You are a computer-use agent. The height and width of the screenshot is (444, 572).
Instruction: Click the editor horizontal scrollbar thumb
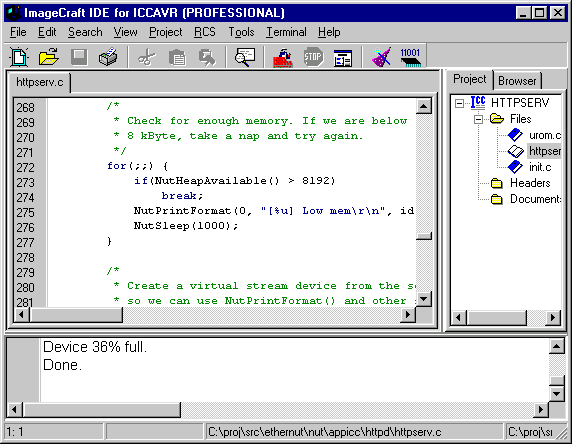[x=76, y=314]
